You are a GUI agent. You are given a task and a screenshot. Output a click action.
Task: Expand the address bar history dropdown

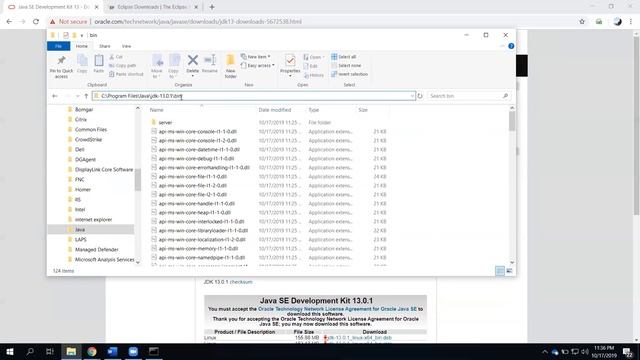click(x=412, y=96)
